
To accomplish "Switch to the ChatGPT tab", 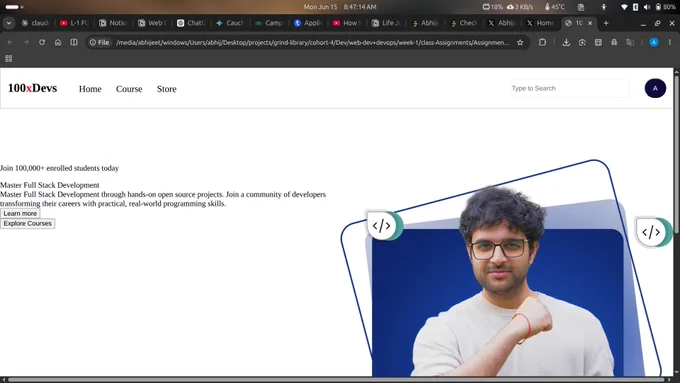I will click(x=191, y=23).
